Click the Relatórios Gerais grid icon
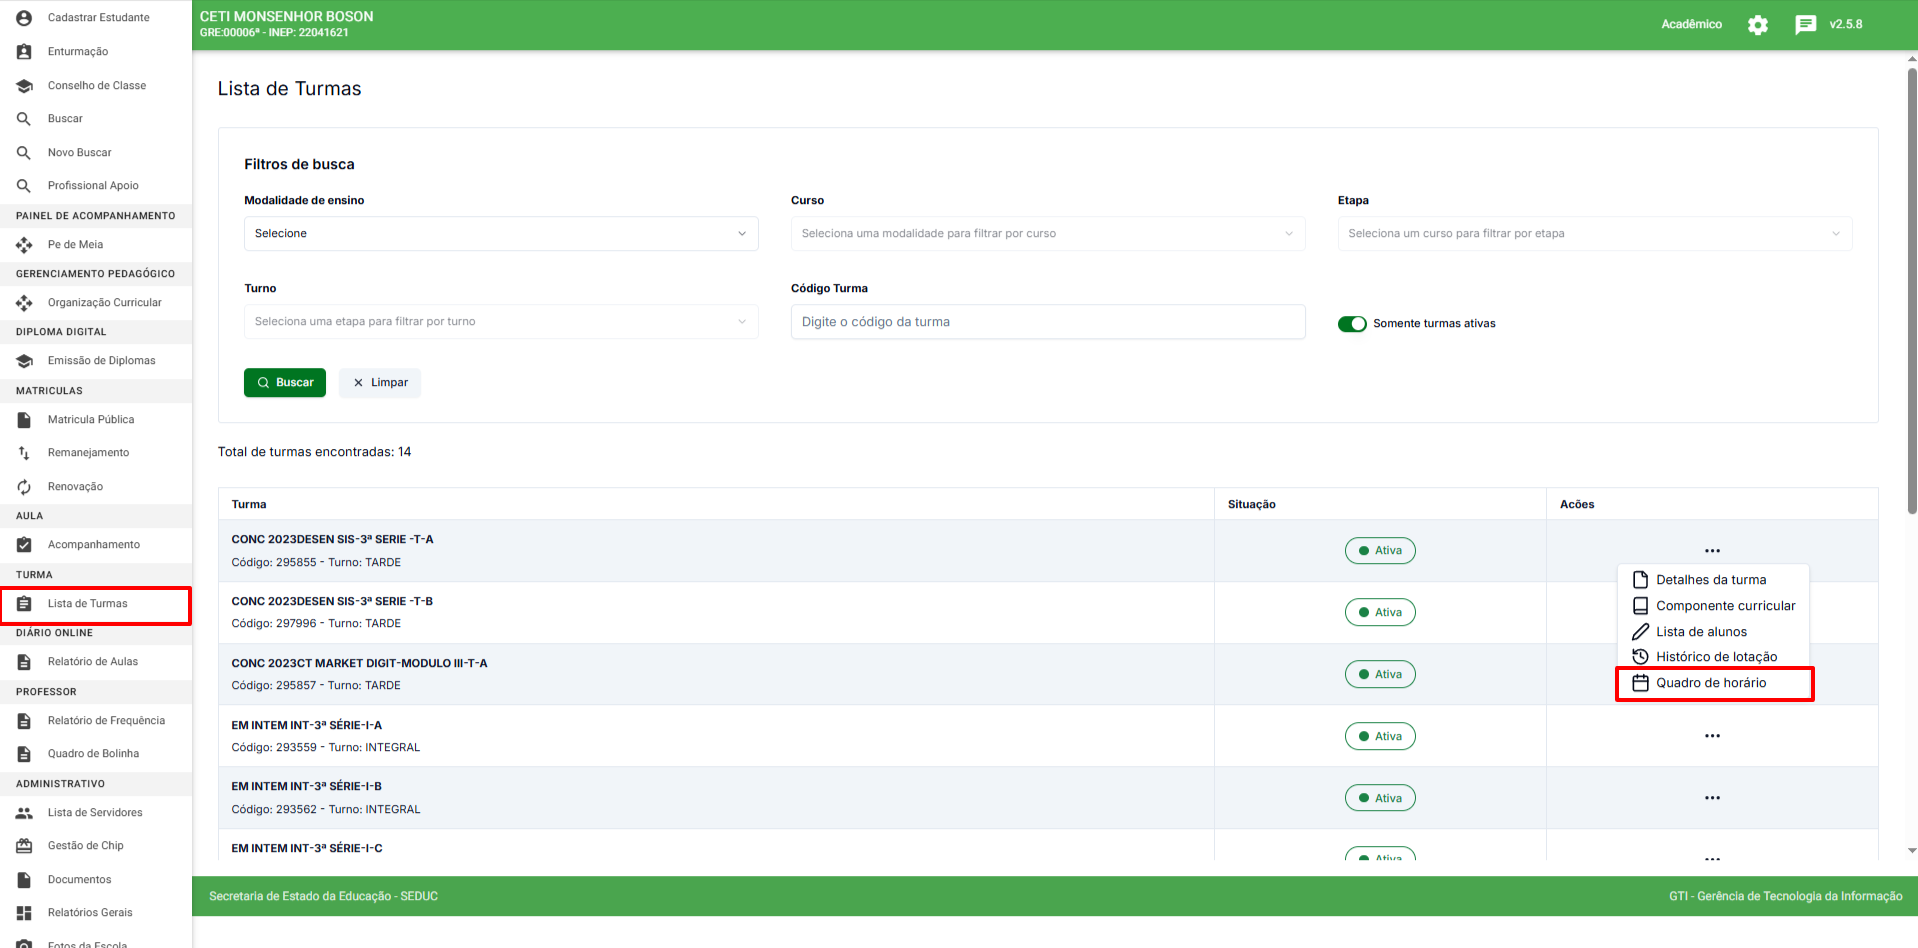The height and width of the screenshot is (948, 1918). point(24,913)
